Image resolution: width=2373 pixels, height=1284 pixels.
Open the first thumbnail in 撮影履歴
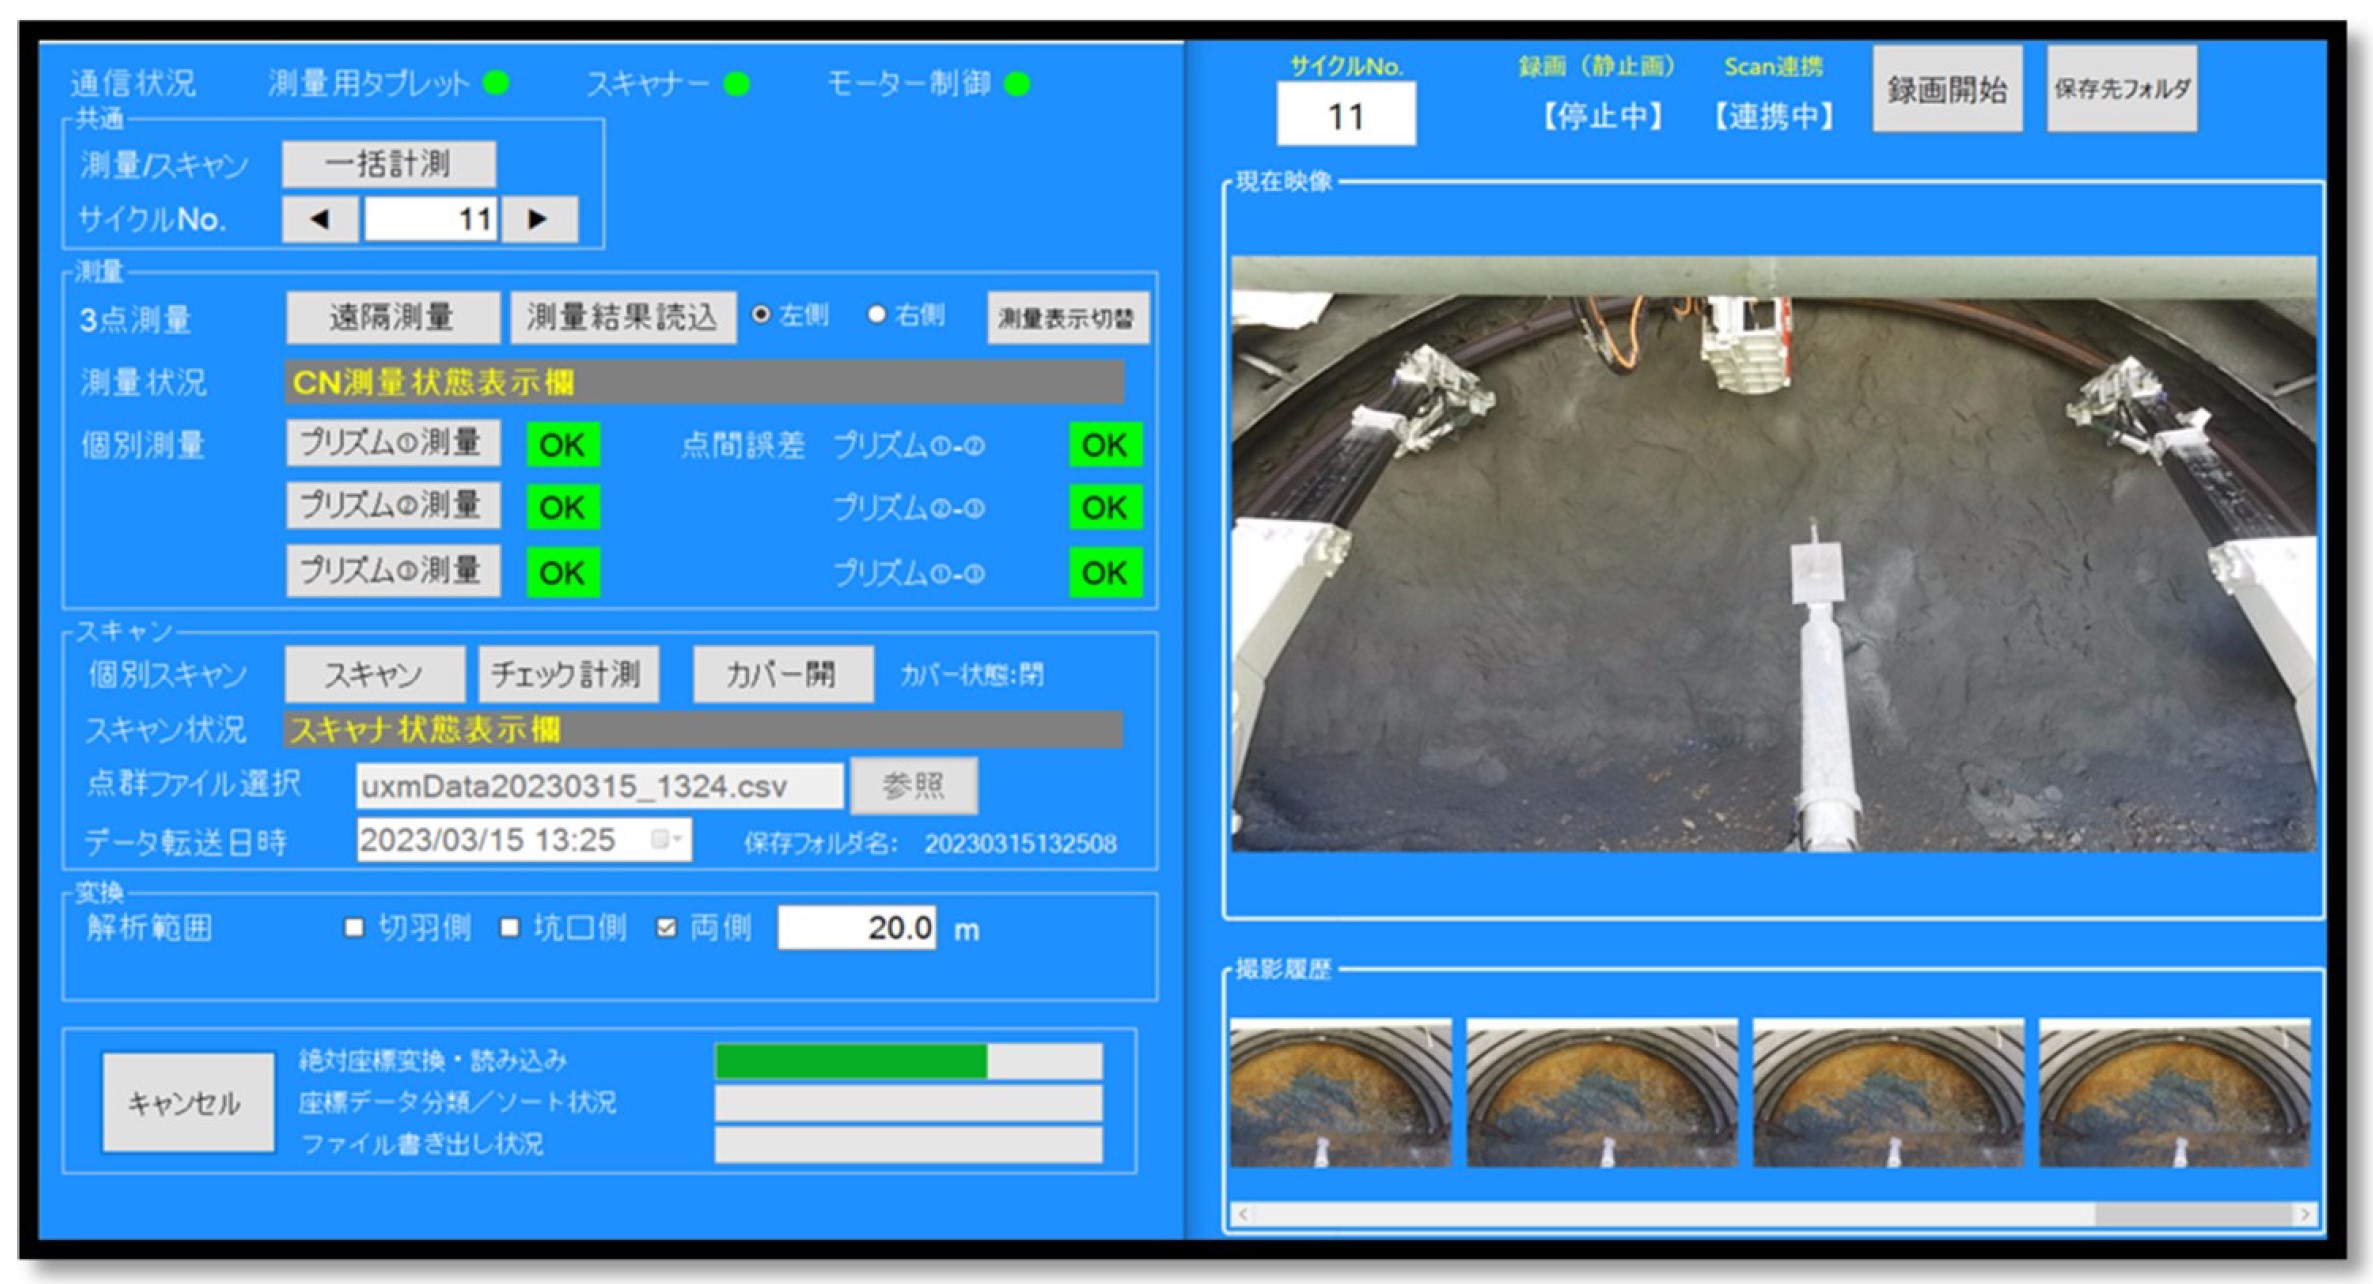tap(1341, 1096)
